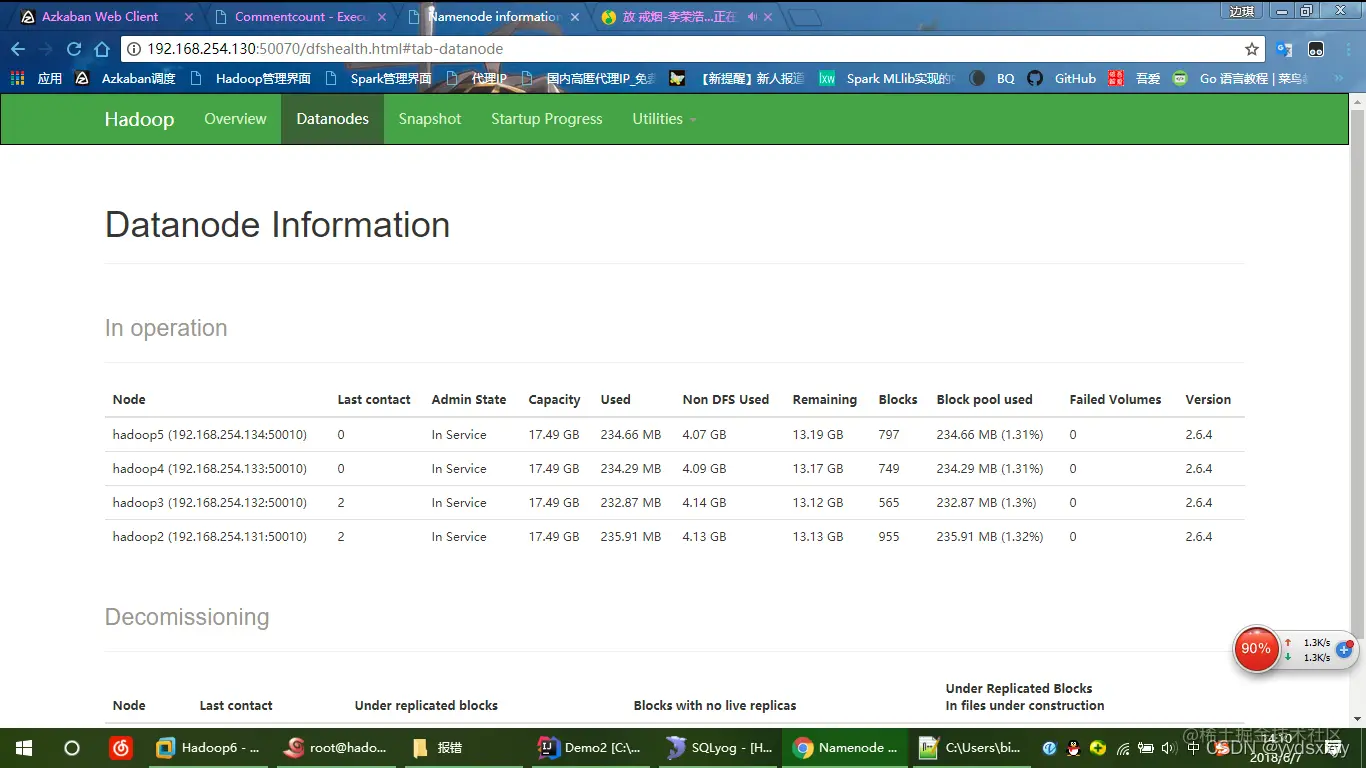Click the network Wi-Fi tray icon

(x=1123, y=748)
